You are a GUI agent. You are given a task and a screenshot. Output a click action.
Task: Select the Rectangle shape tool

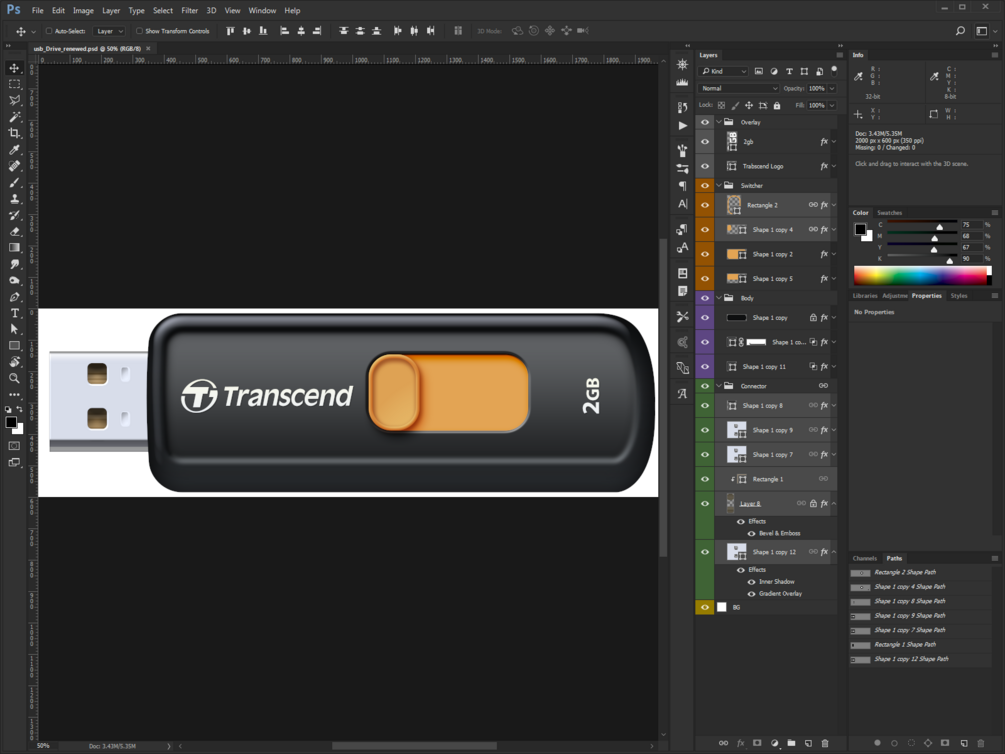[x=14, y=346]
